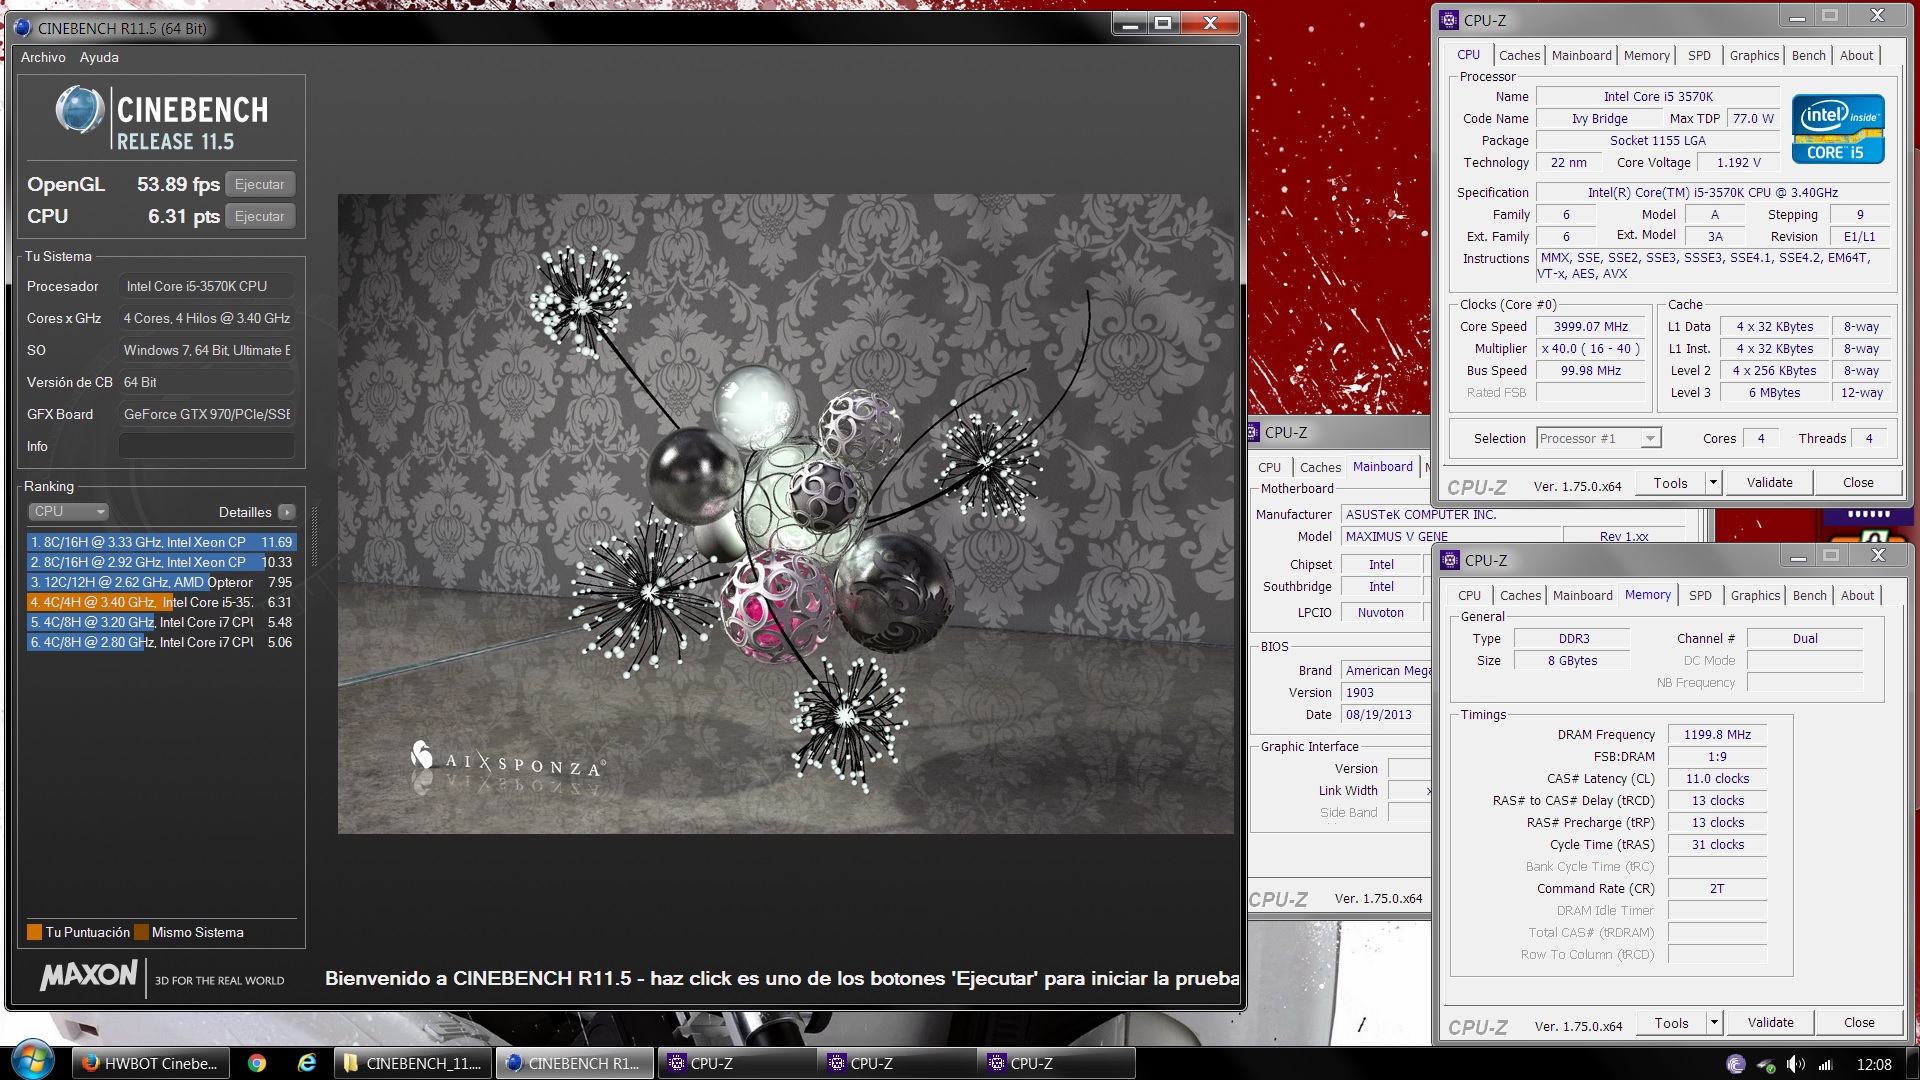Open network signal tray icon
Screen dimensions: 1920x1080
pos(1825,1064)
